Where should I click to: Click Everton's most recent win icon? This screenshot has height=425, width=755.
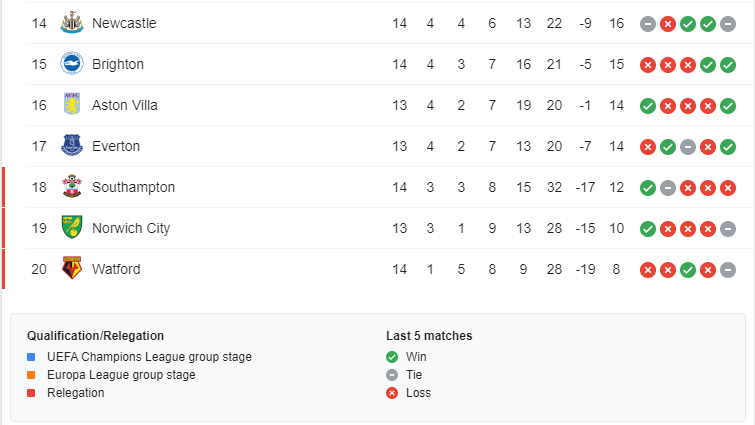click(x=728, y=146)
